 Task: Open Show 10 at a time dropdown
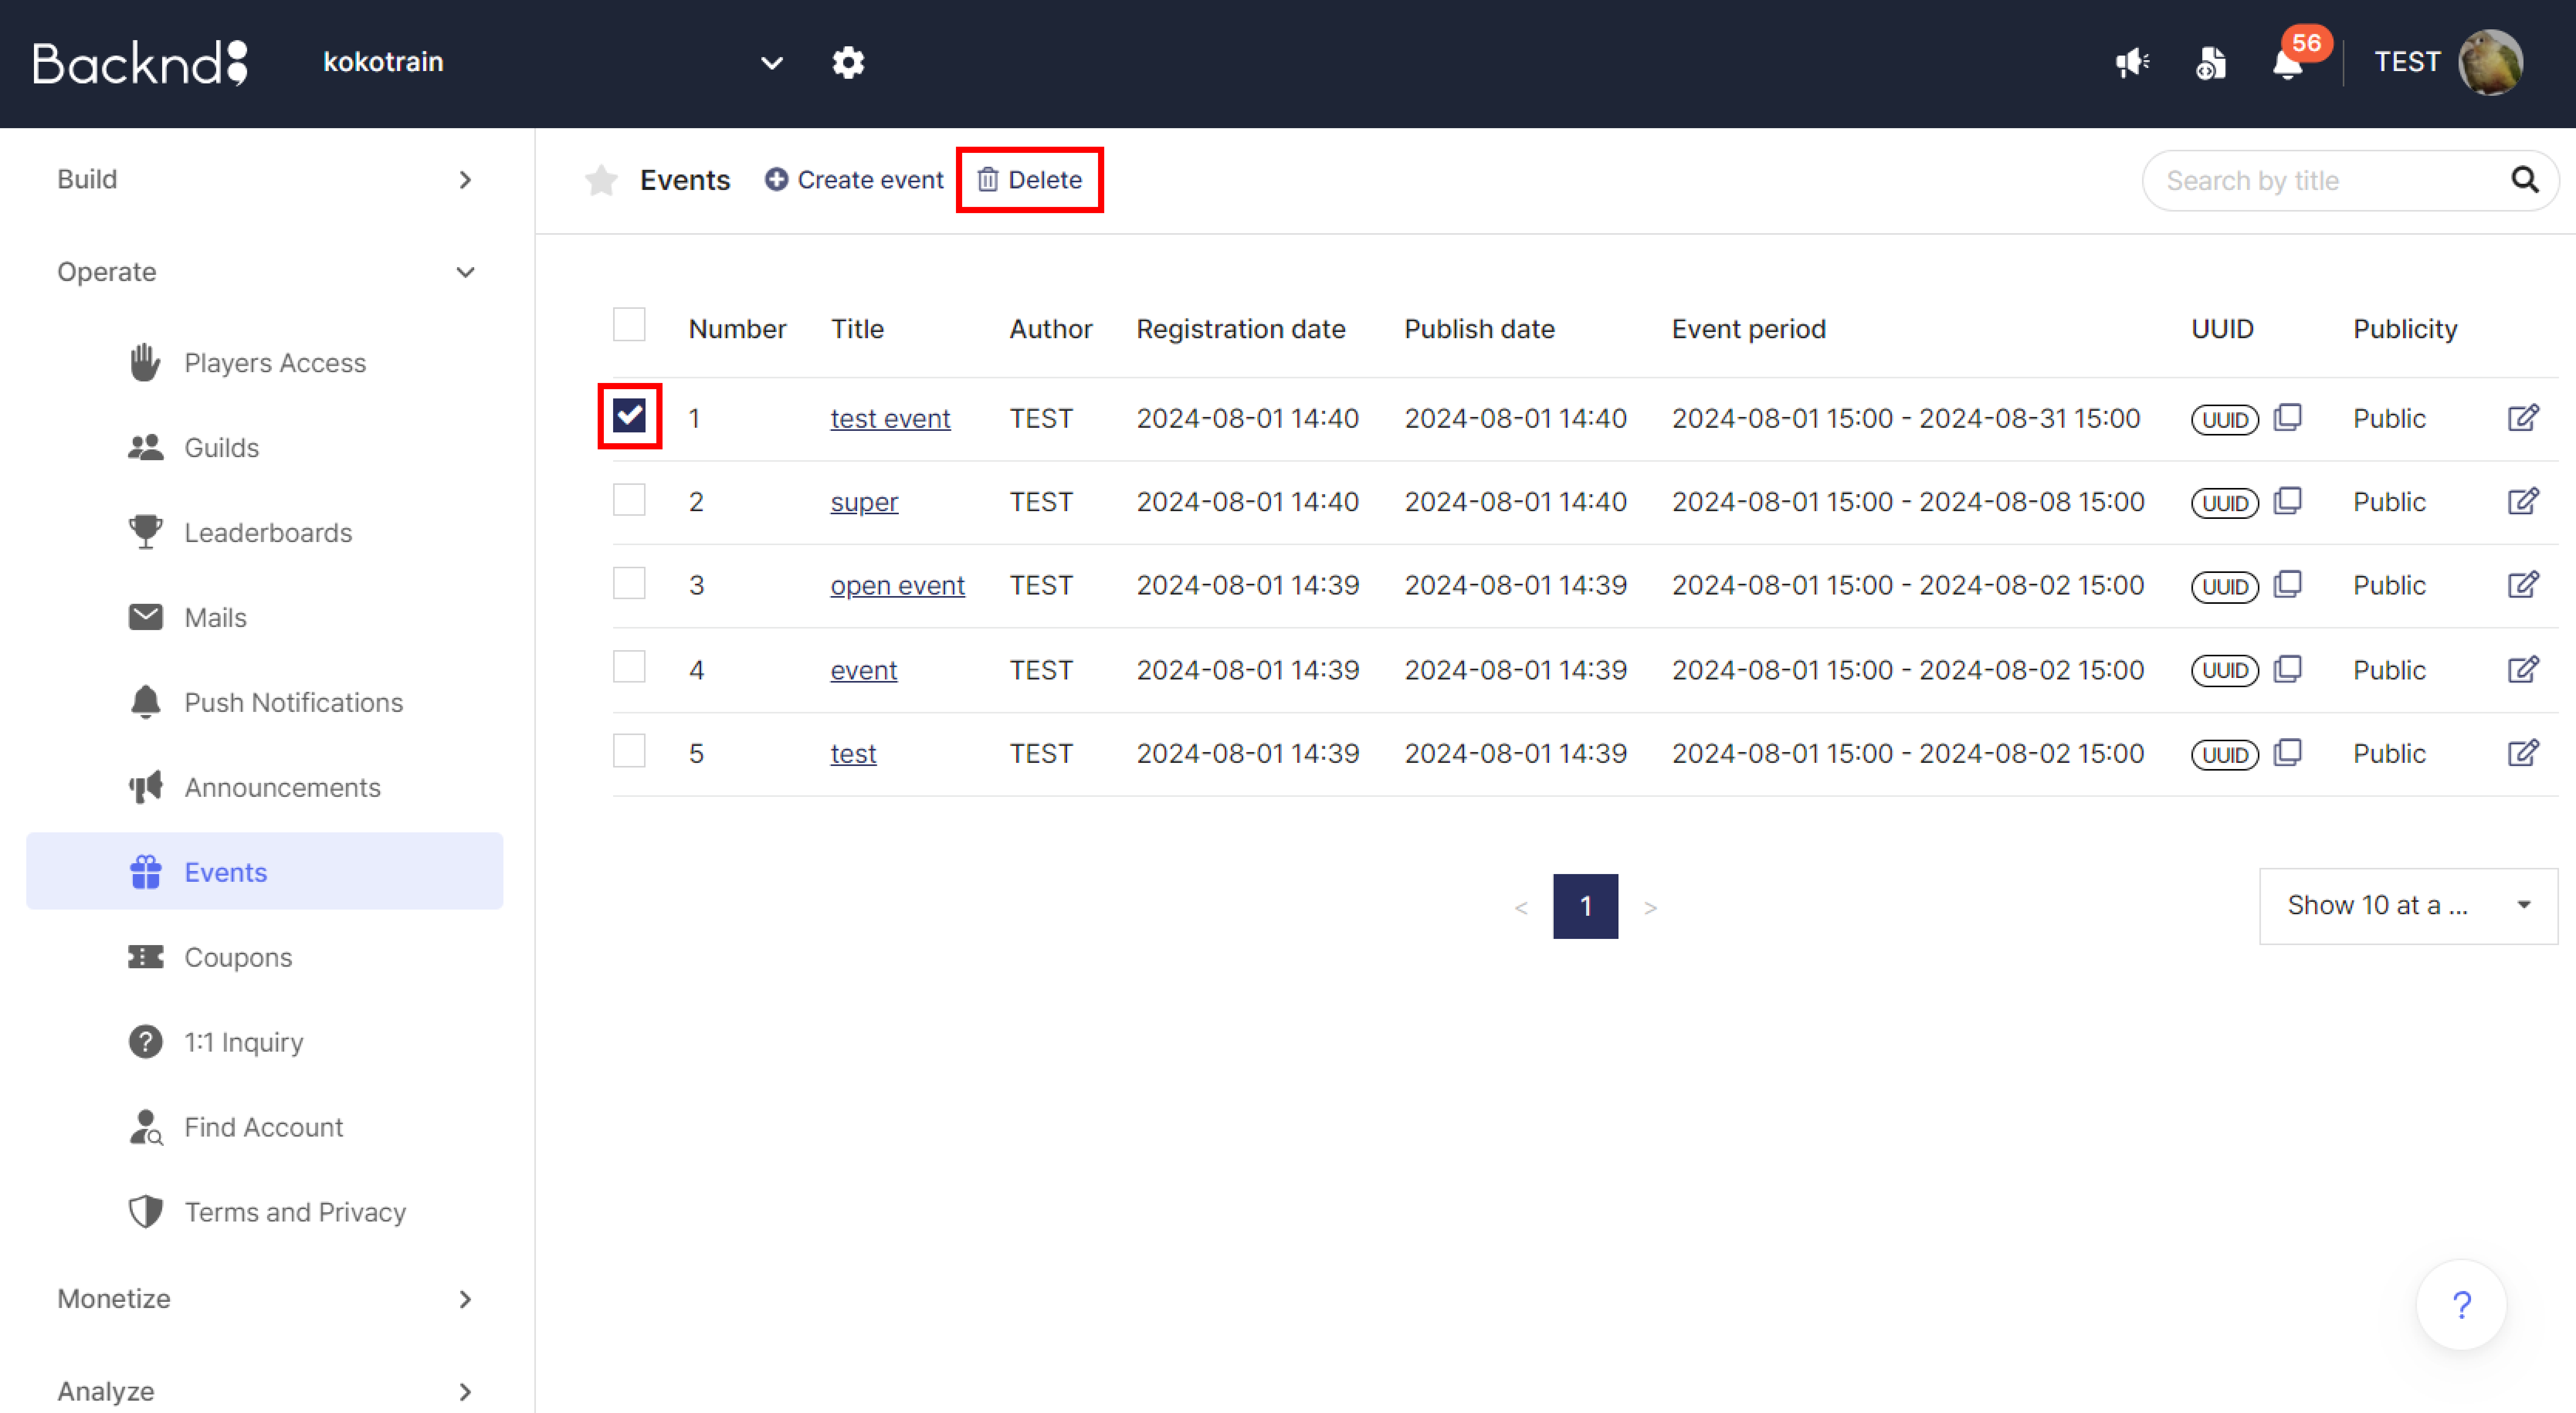pos(2408,906)
